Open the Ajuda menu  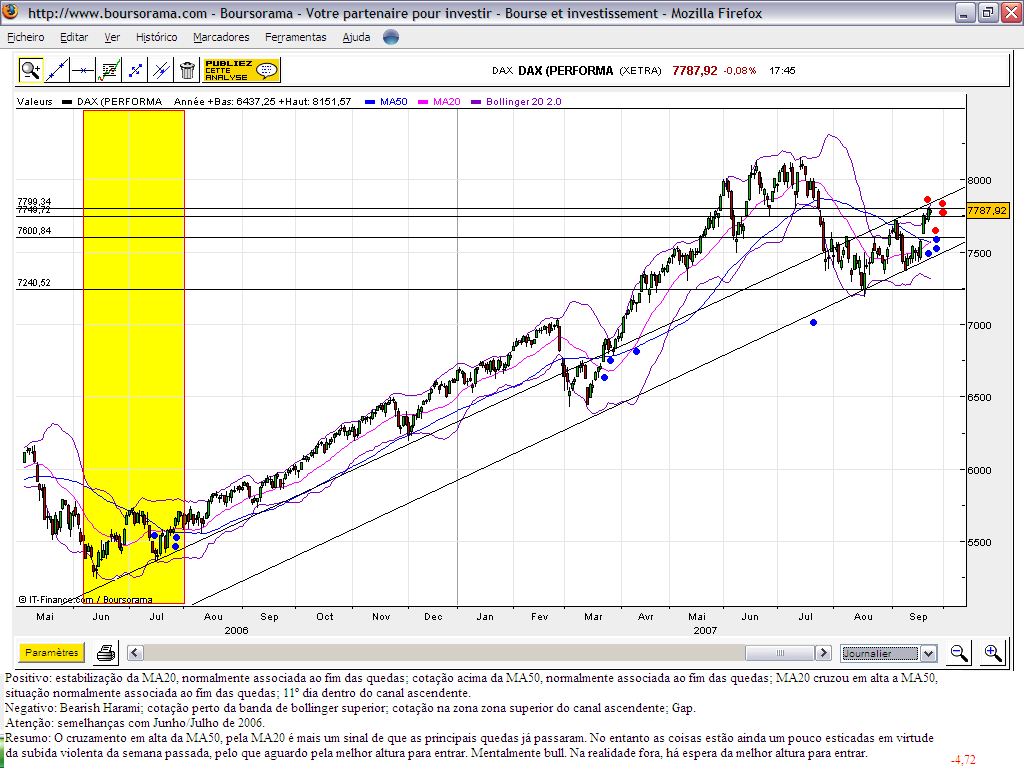pyautogui.click(x=357, y=37)
